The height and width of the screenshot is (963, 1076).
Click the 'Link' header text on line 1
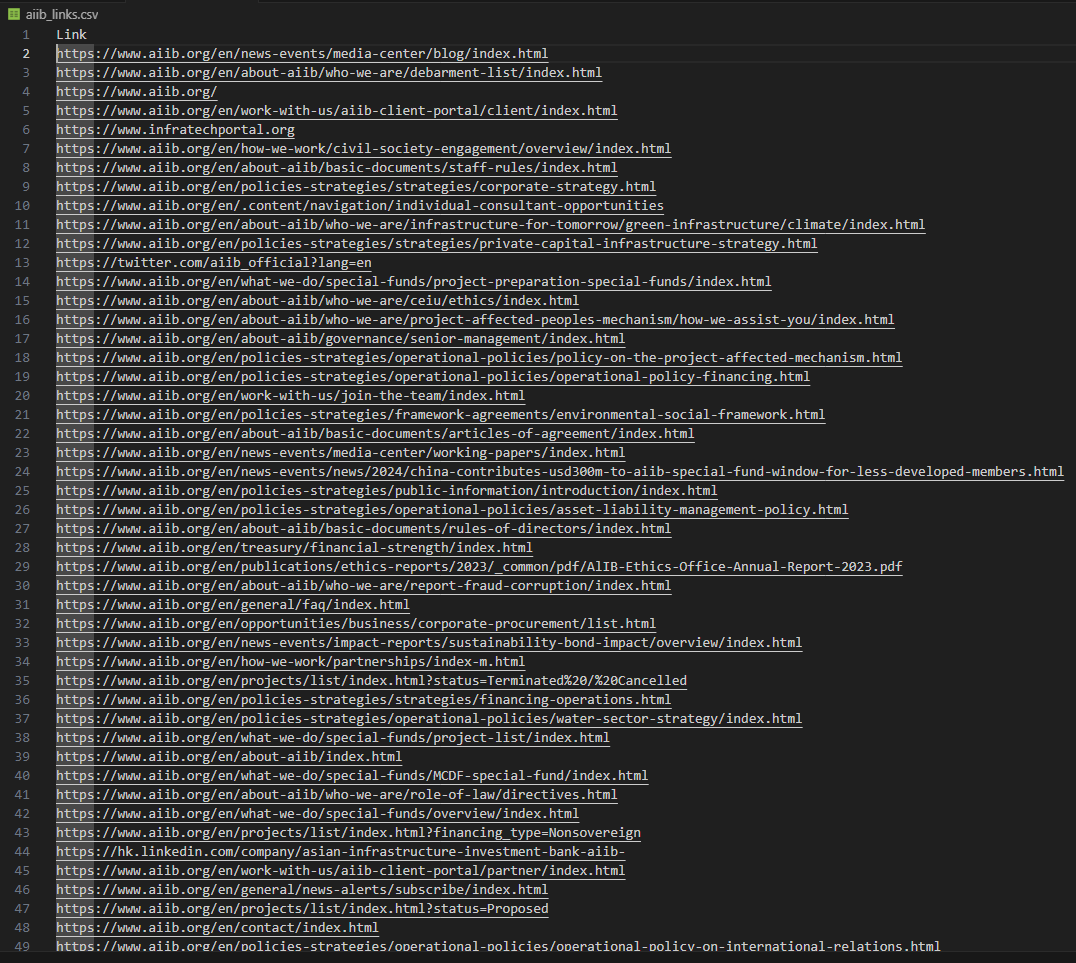pos(71,34)
